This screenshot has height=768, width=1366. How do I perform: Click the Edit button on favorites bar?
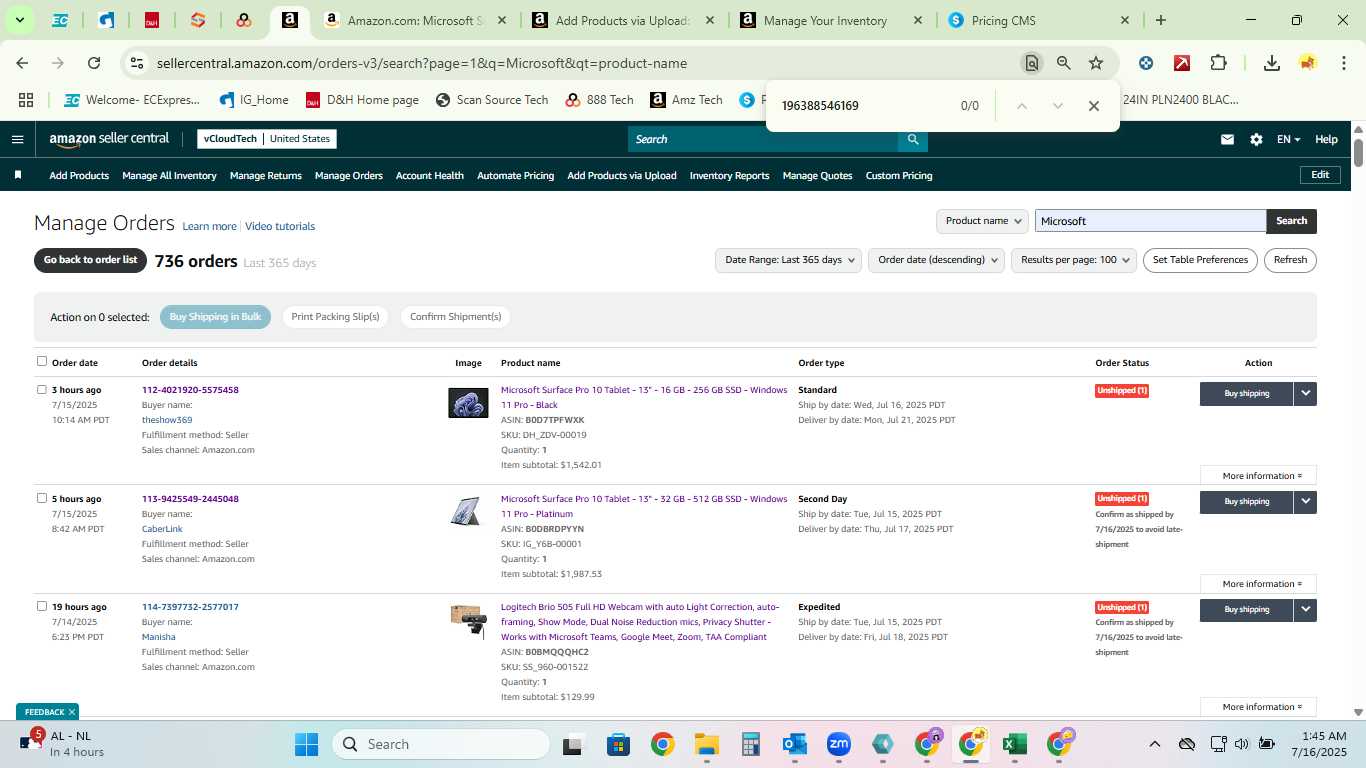1320,175
